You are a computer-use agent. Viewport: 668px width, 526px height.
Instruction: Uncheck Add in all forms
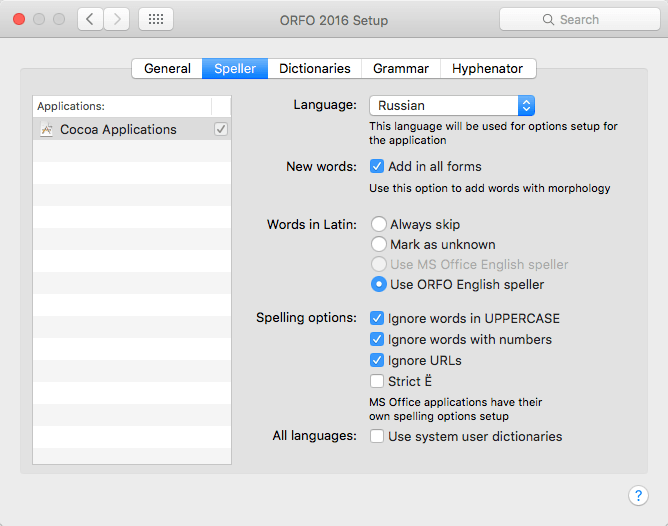377,166
